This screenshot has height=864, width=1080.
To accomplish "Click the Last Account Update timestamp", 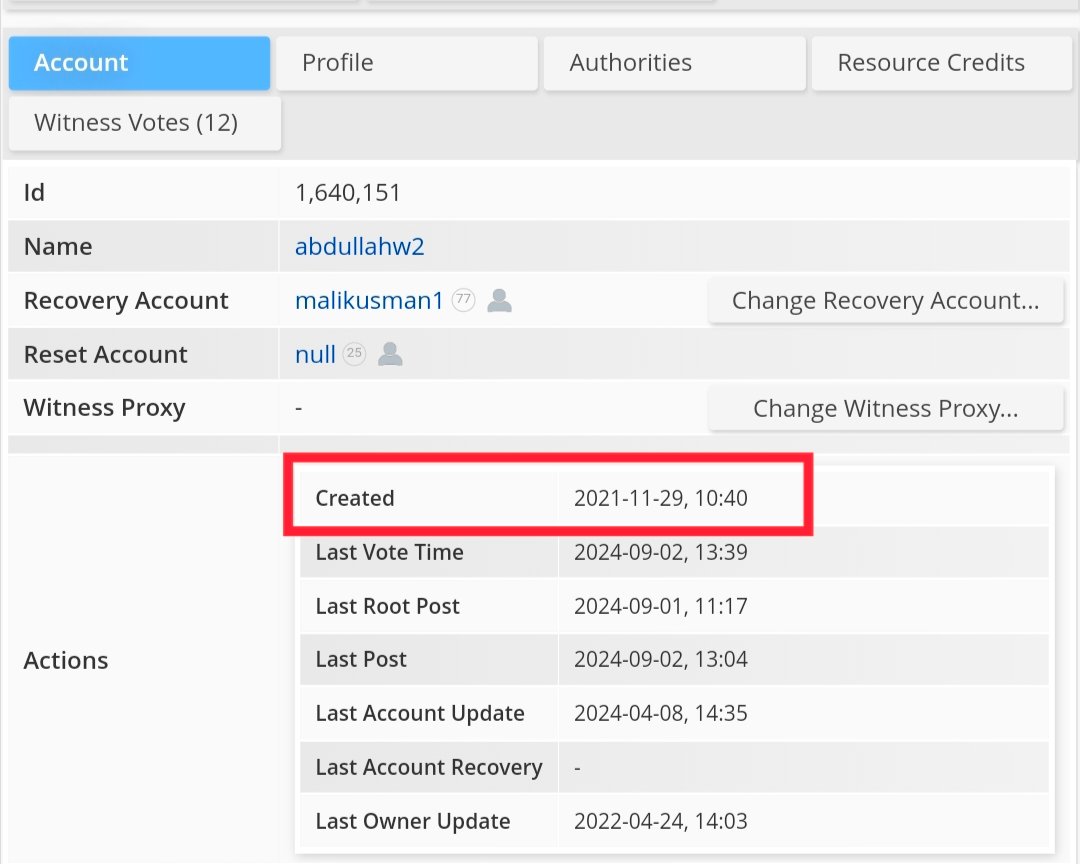I will [660, 714].
